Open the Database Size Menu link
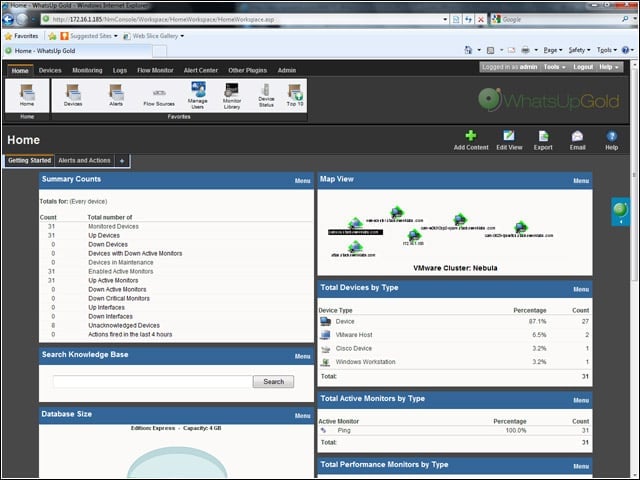 click(302, 416)
